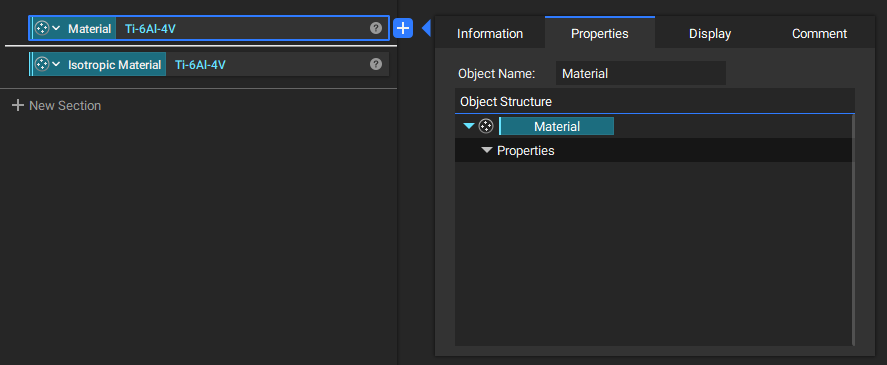Click the blue plus add button

coord(403,28)
